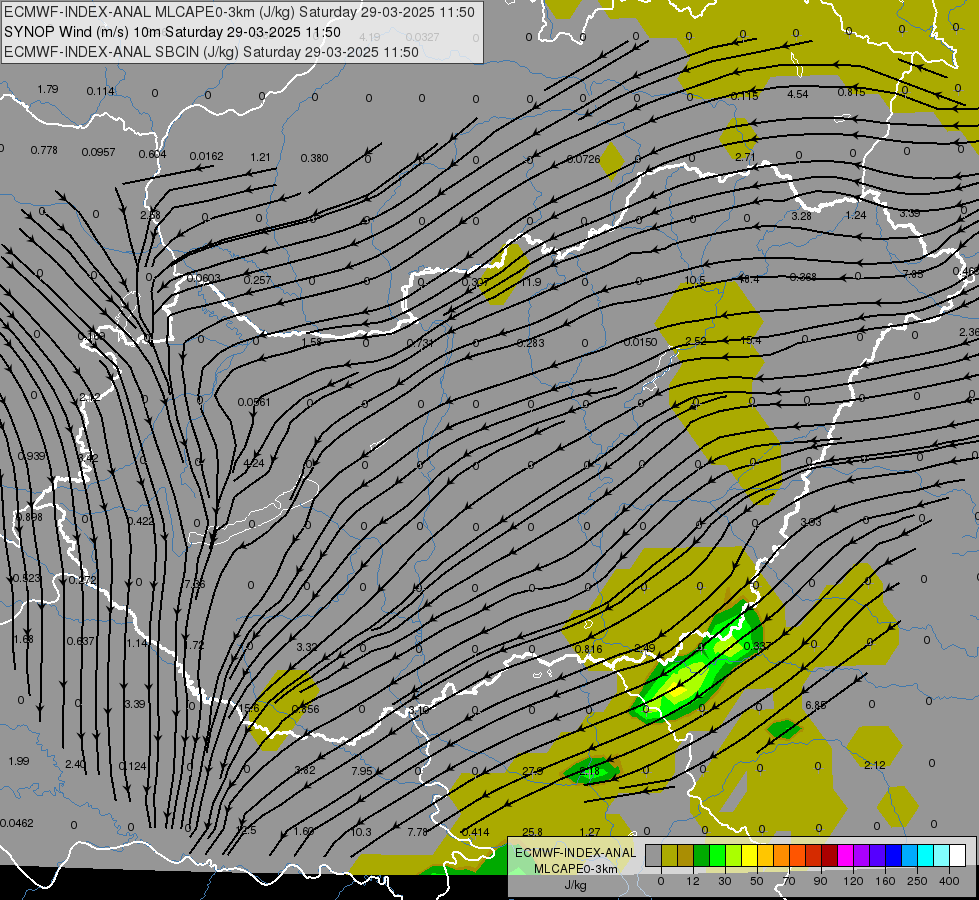Click the ECMWF-INDEX-ANAL SBCIN header line
Viewport: 979px width, 900px height.
point(211,52)
